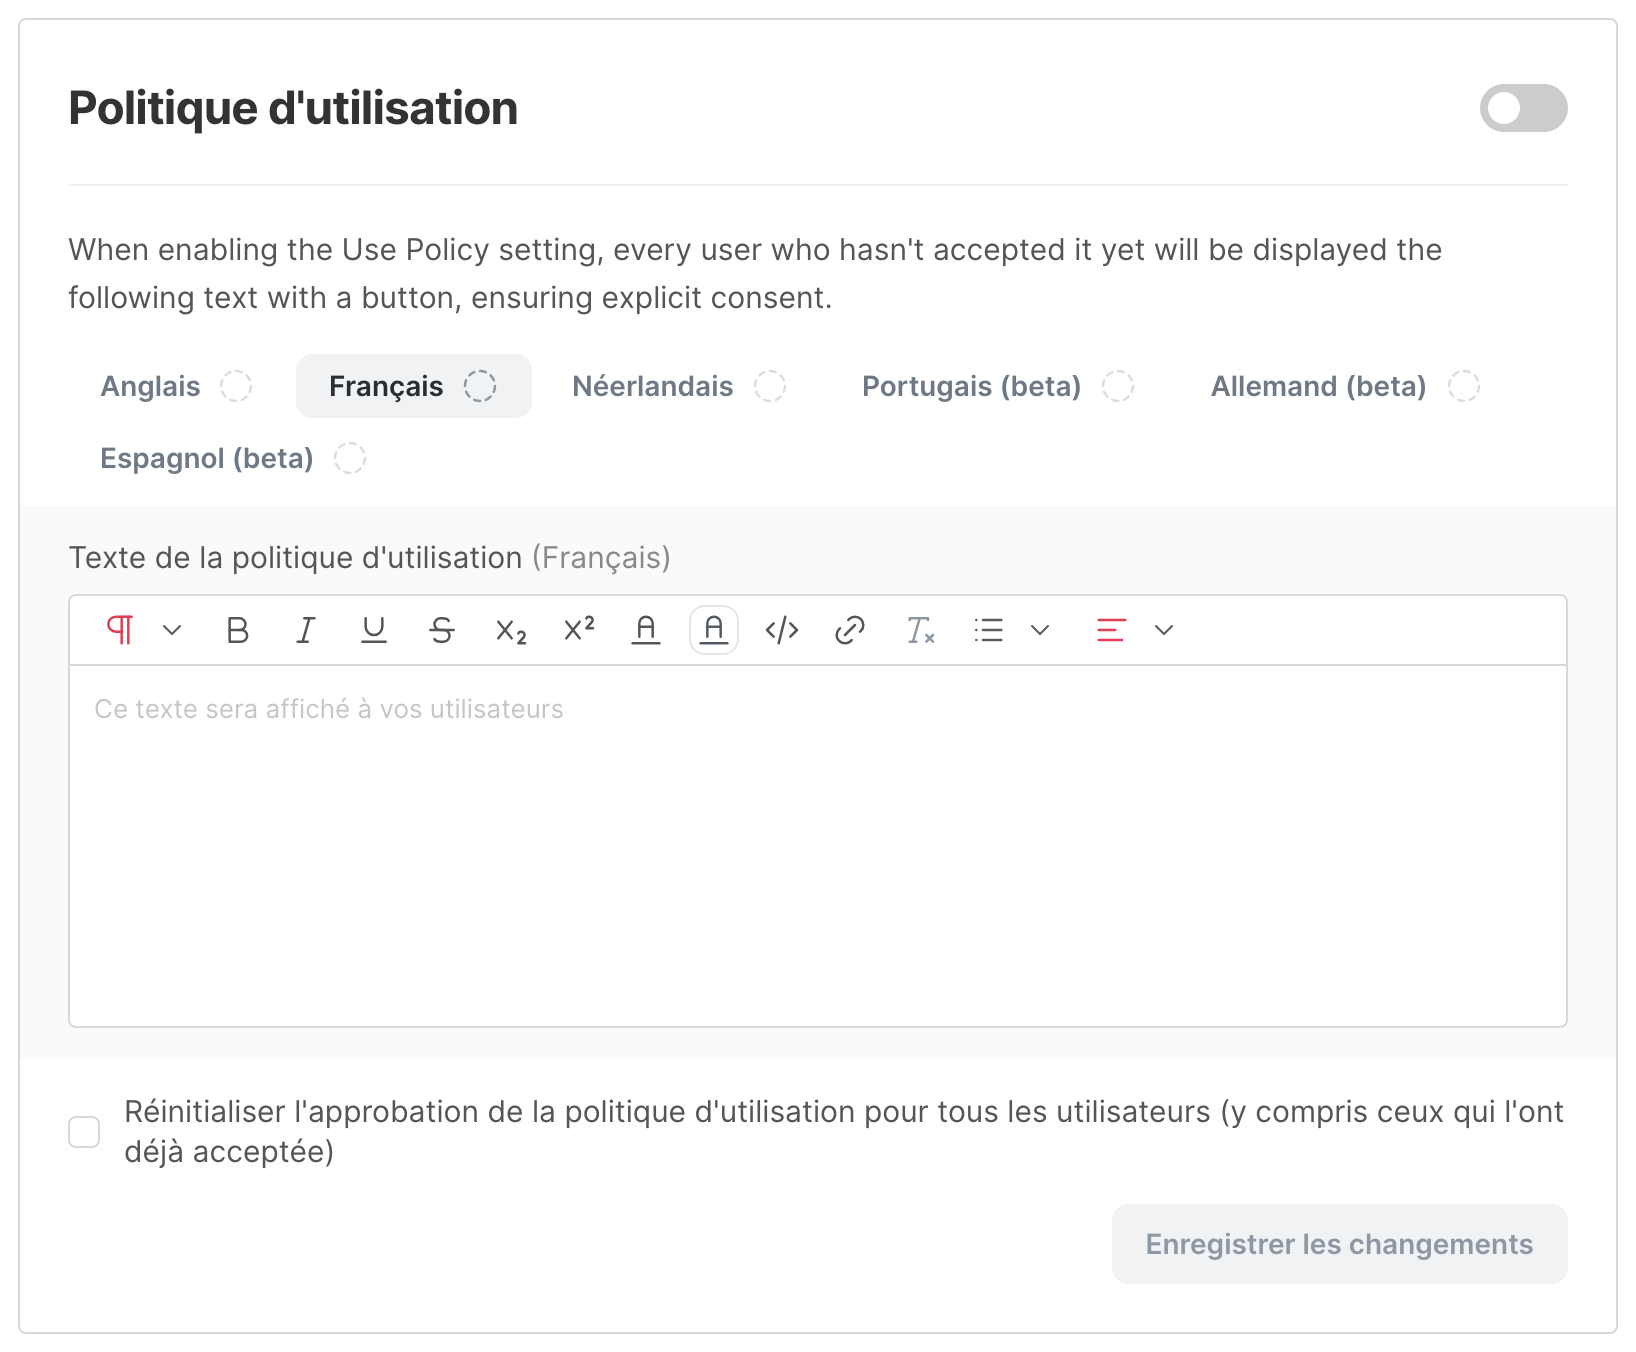This screenshot has width=1636, height=1352.
Task: Toggle italic formatting
Action: 306,630
